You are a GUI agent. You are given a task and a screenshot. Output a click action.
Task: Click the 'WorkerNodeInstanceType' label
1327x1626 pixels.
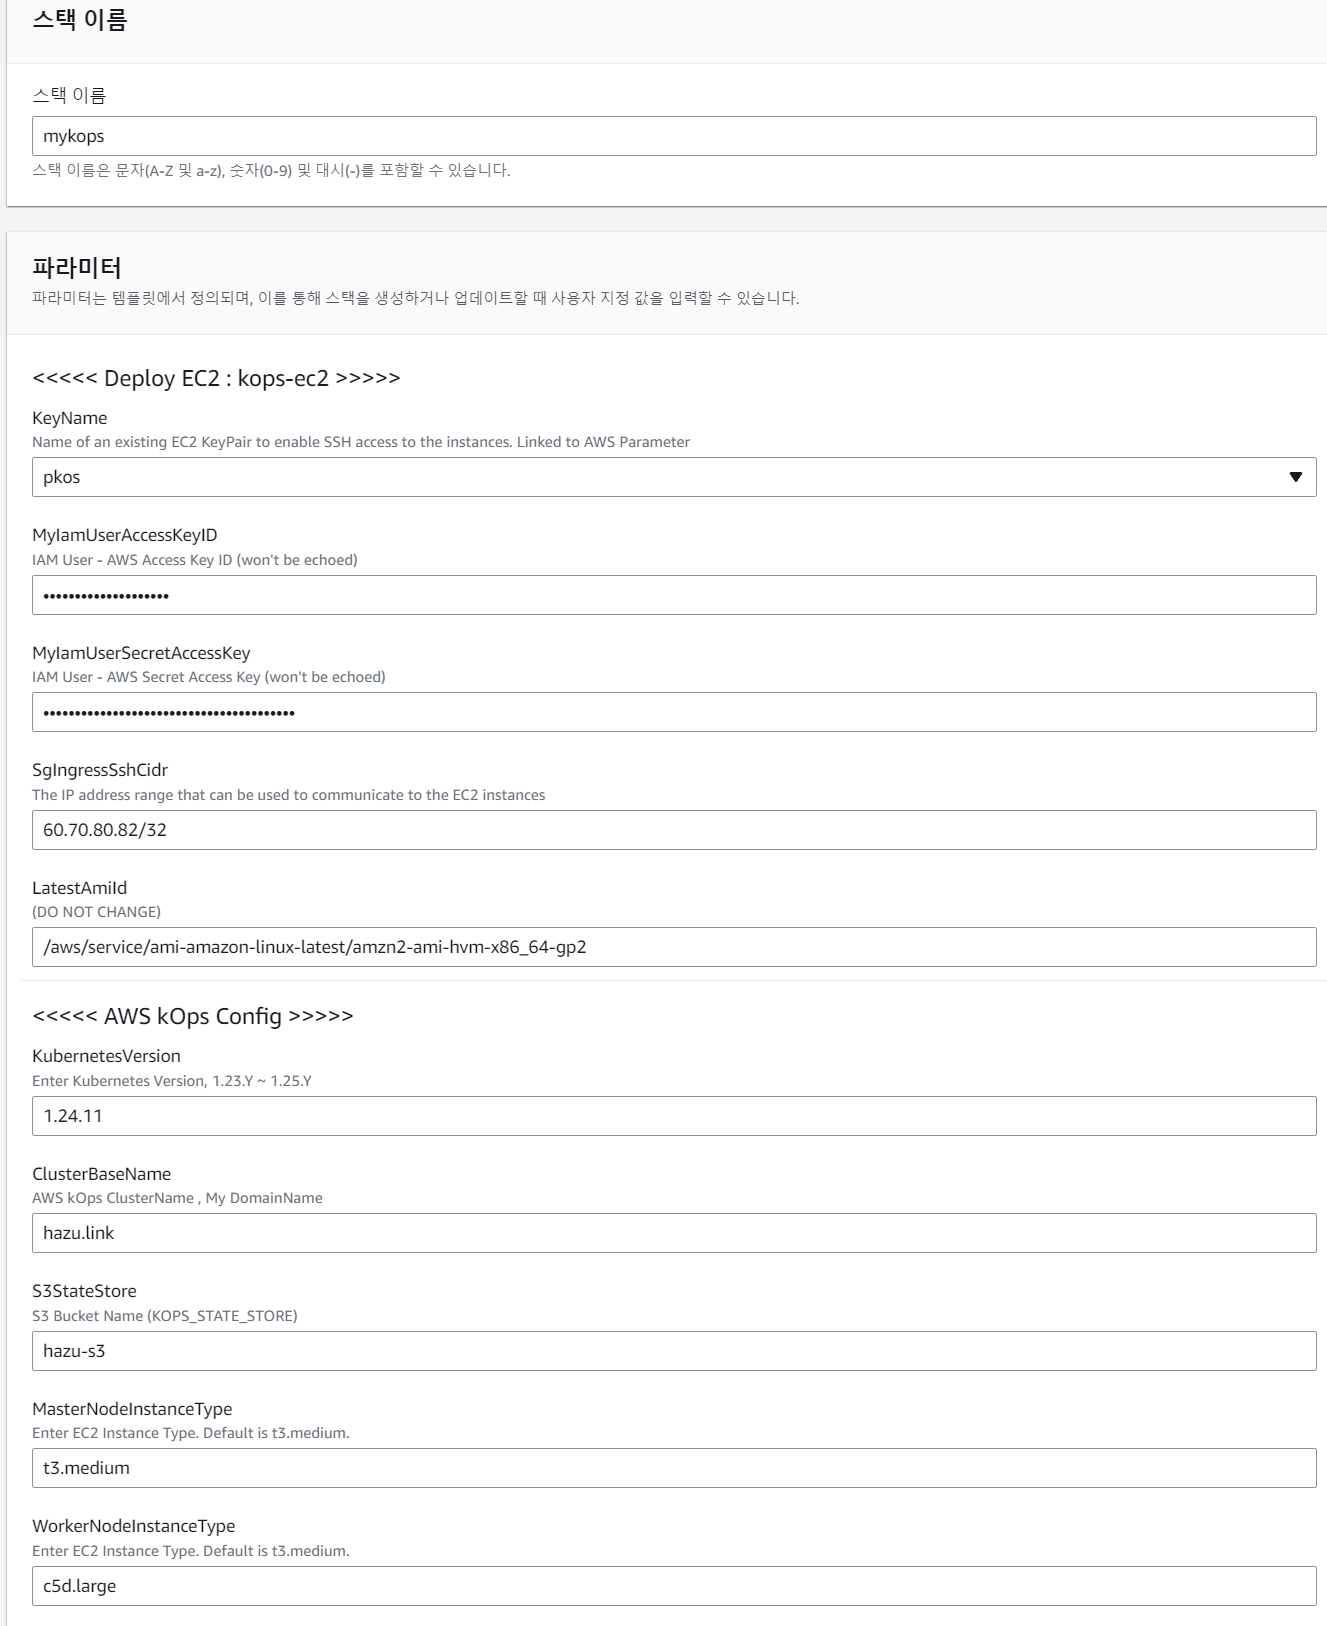[134, 1526]
